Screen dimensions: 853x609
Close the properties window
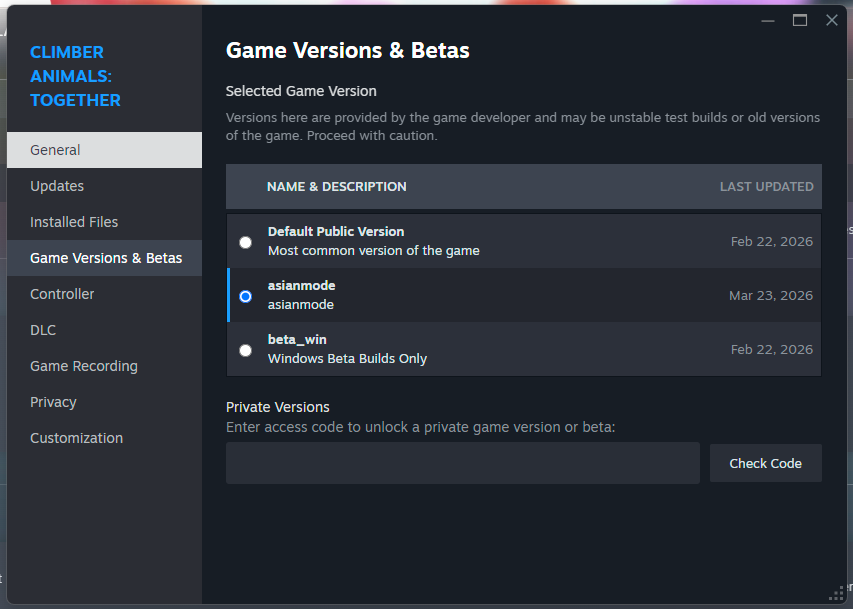pyautogui.click(x=831, y=20)
